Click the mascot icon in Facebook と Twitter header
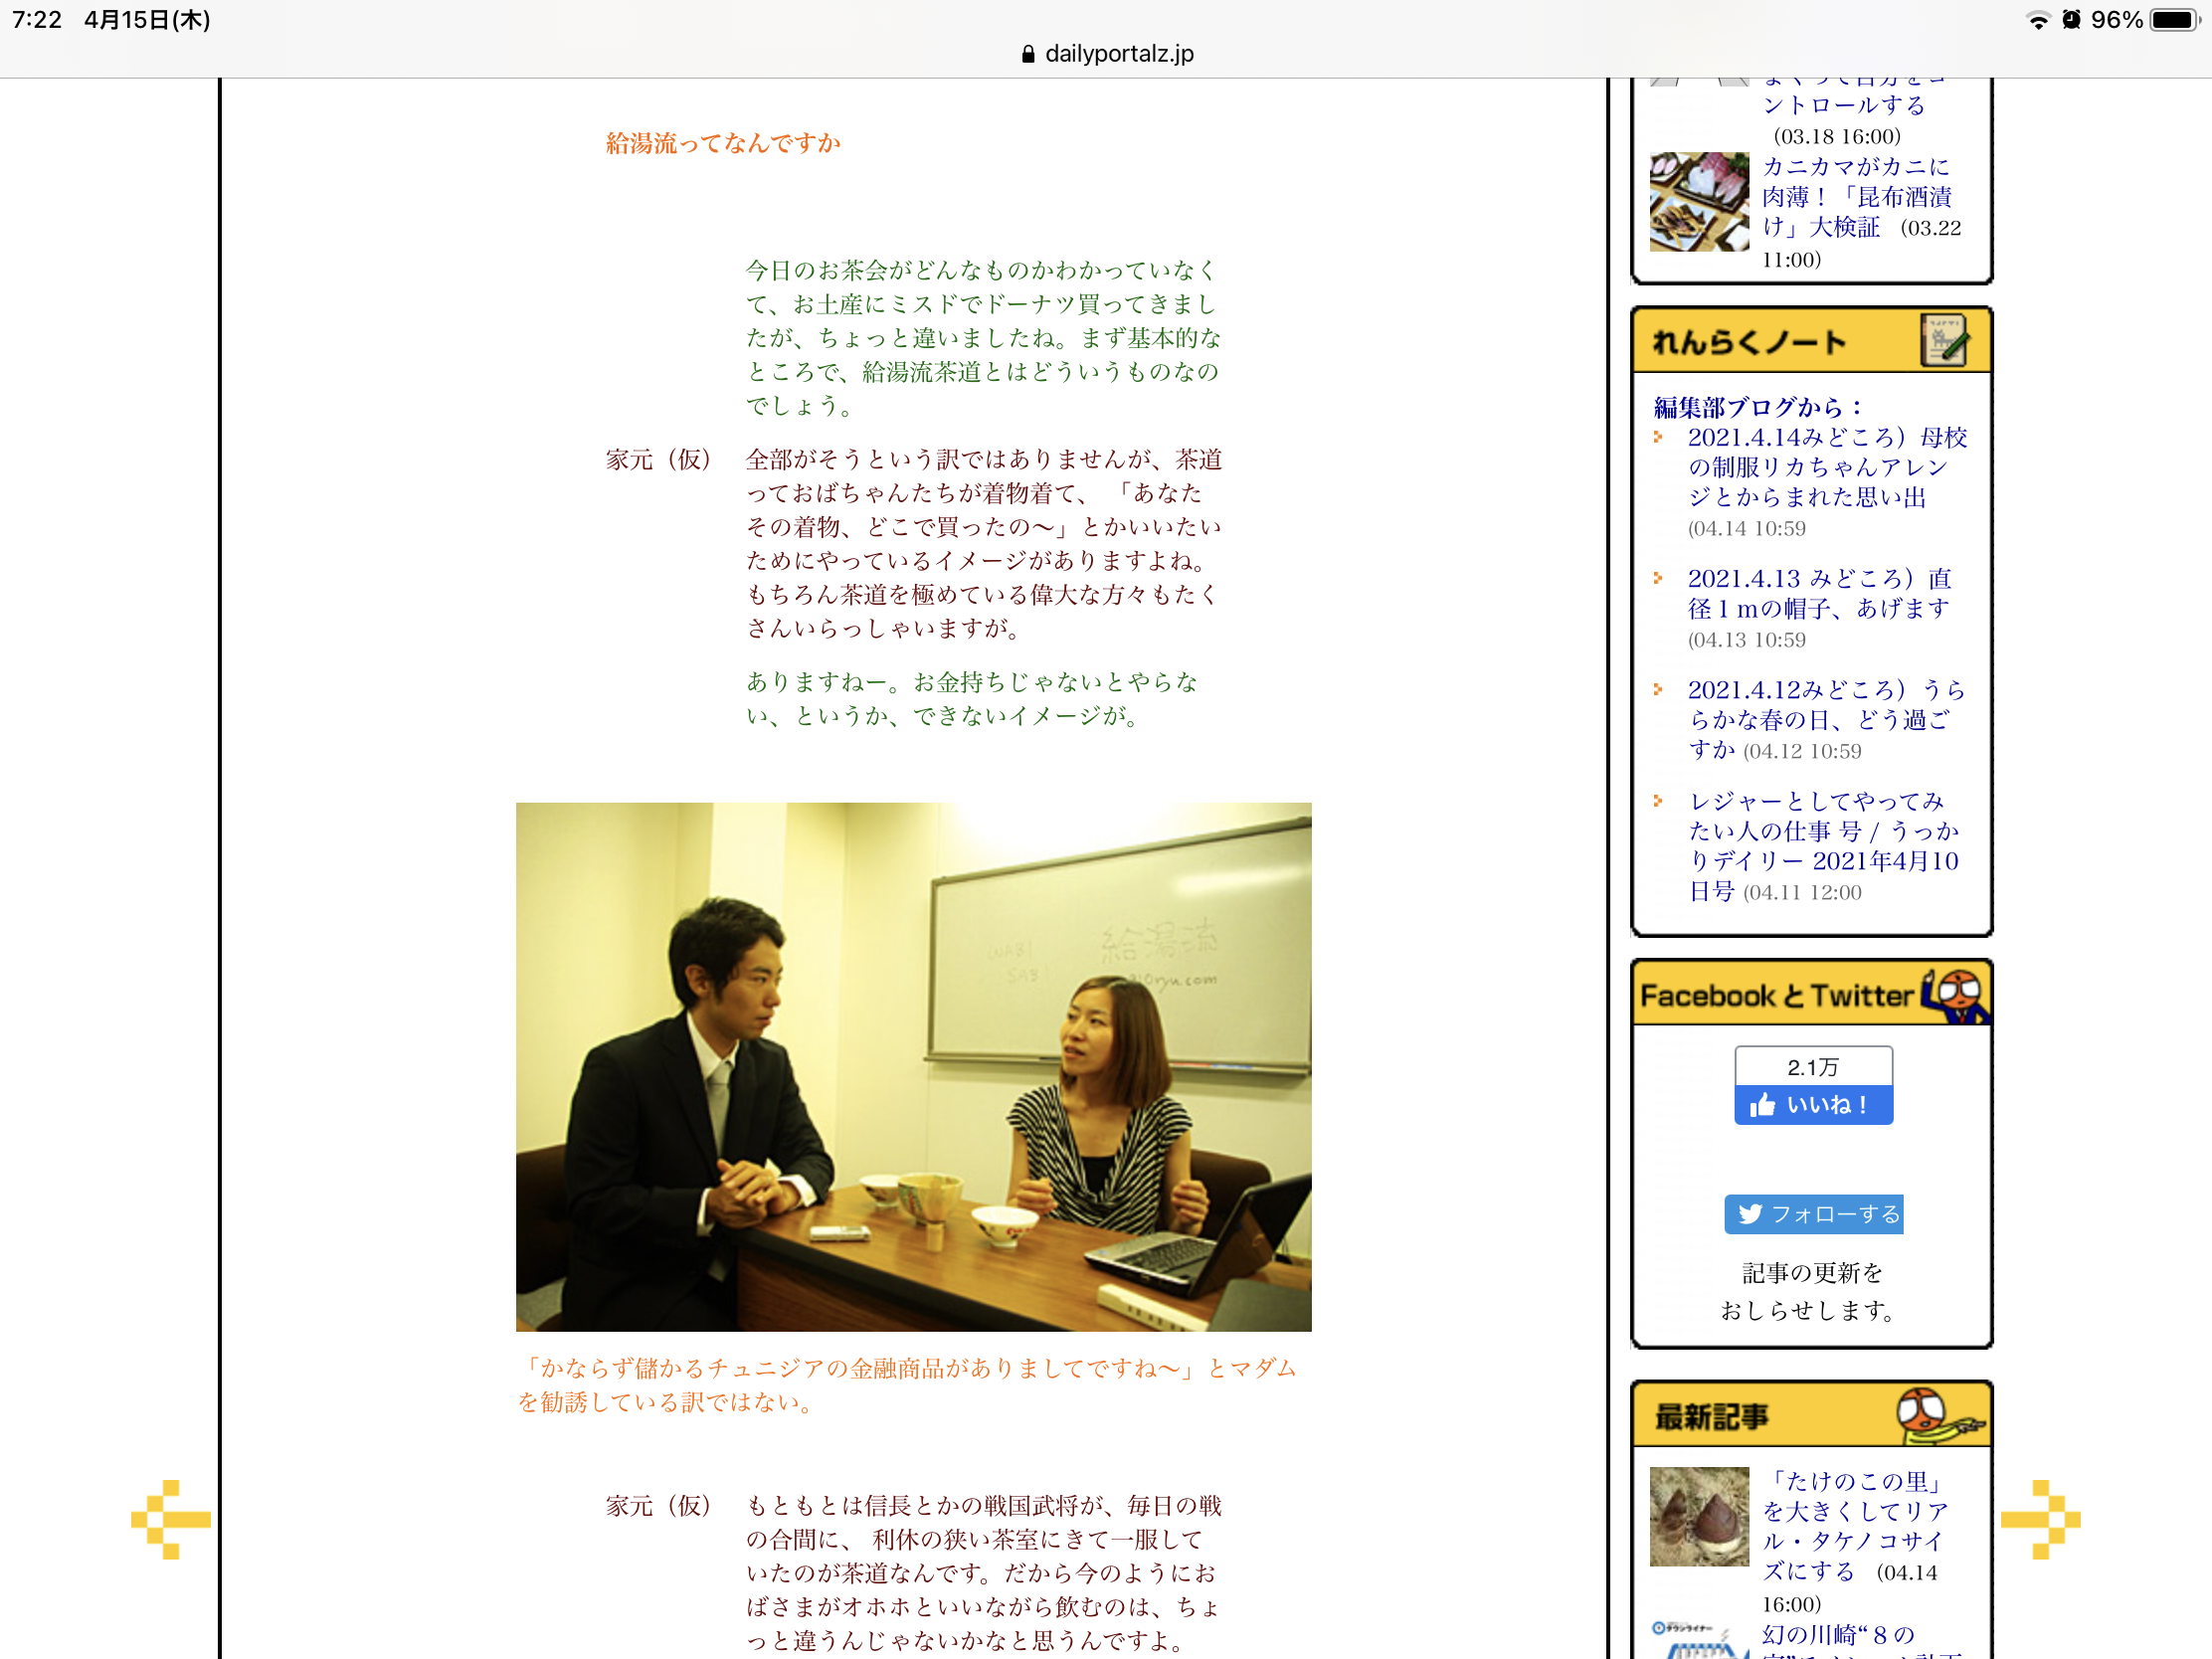 (1955, 995)
